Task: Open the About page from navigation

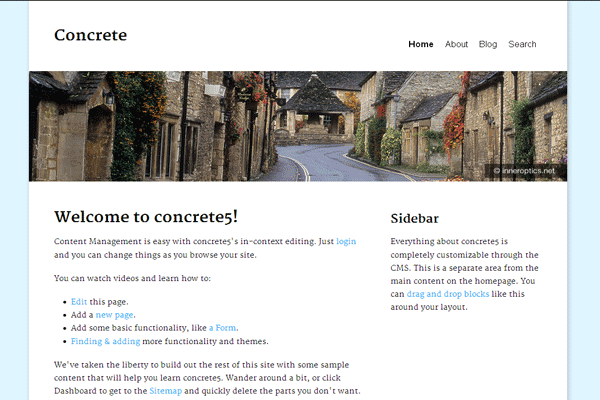Action: click(x=456, y=44)
